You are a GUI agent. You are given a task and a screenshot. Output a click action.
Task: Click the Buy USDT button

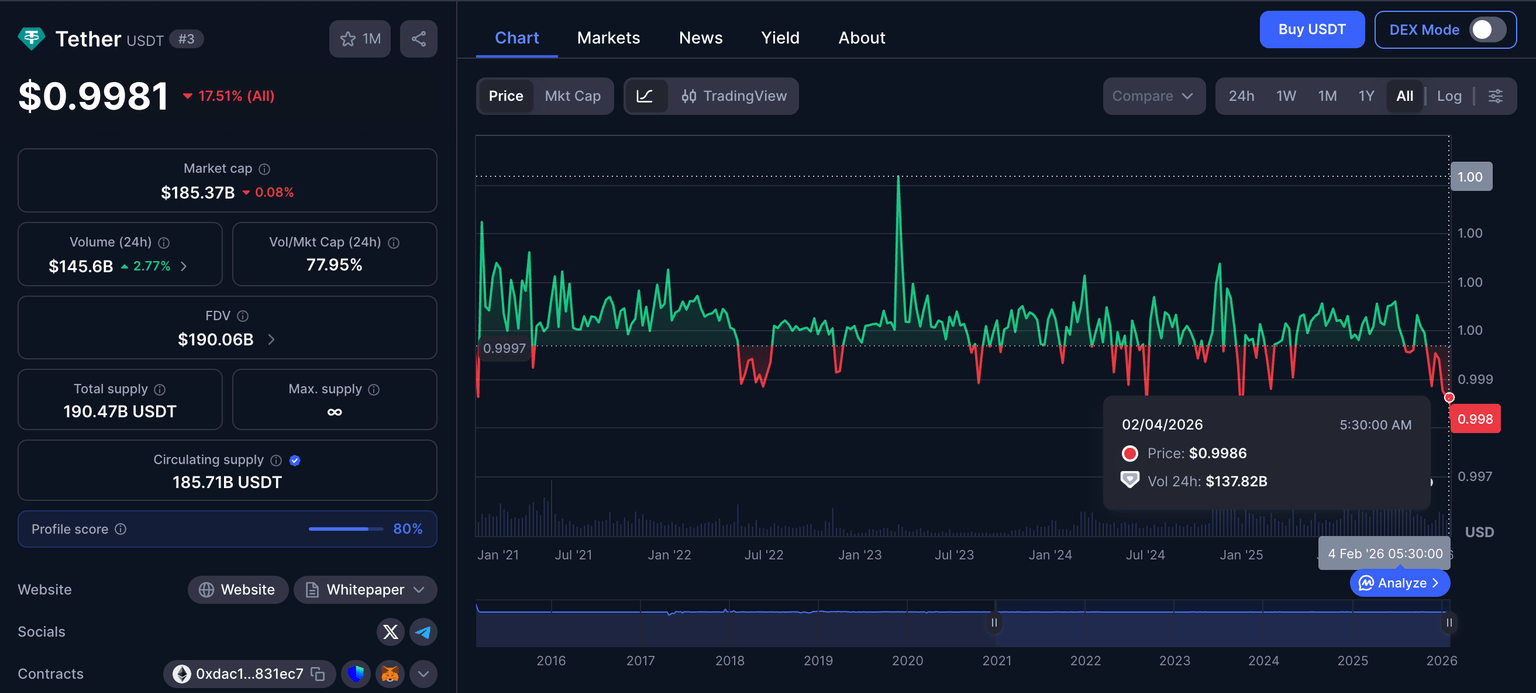coord(1312,30)
